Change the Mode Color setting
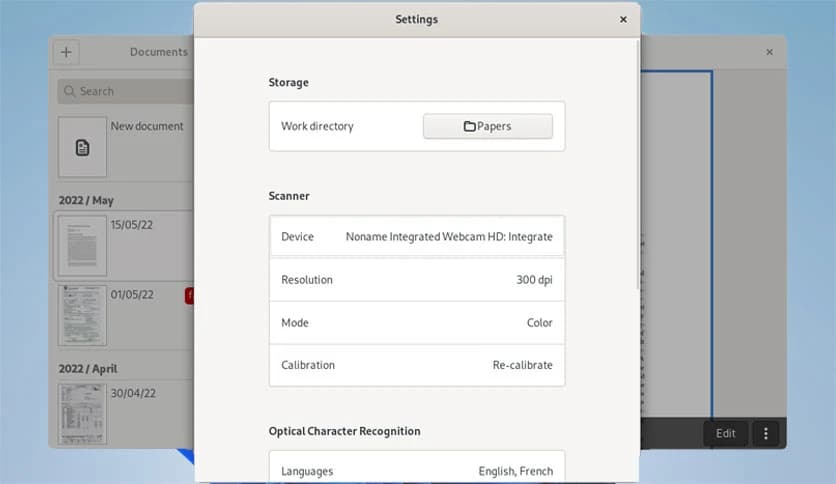The width and height of the screenshot is (836, 484). click(417, 322)
